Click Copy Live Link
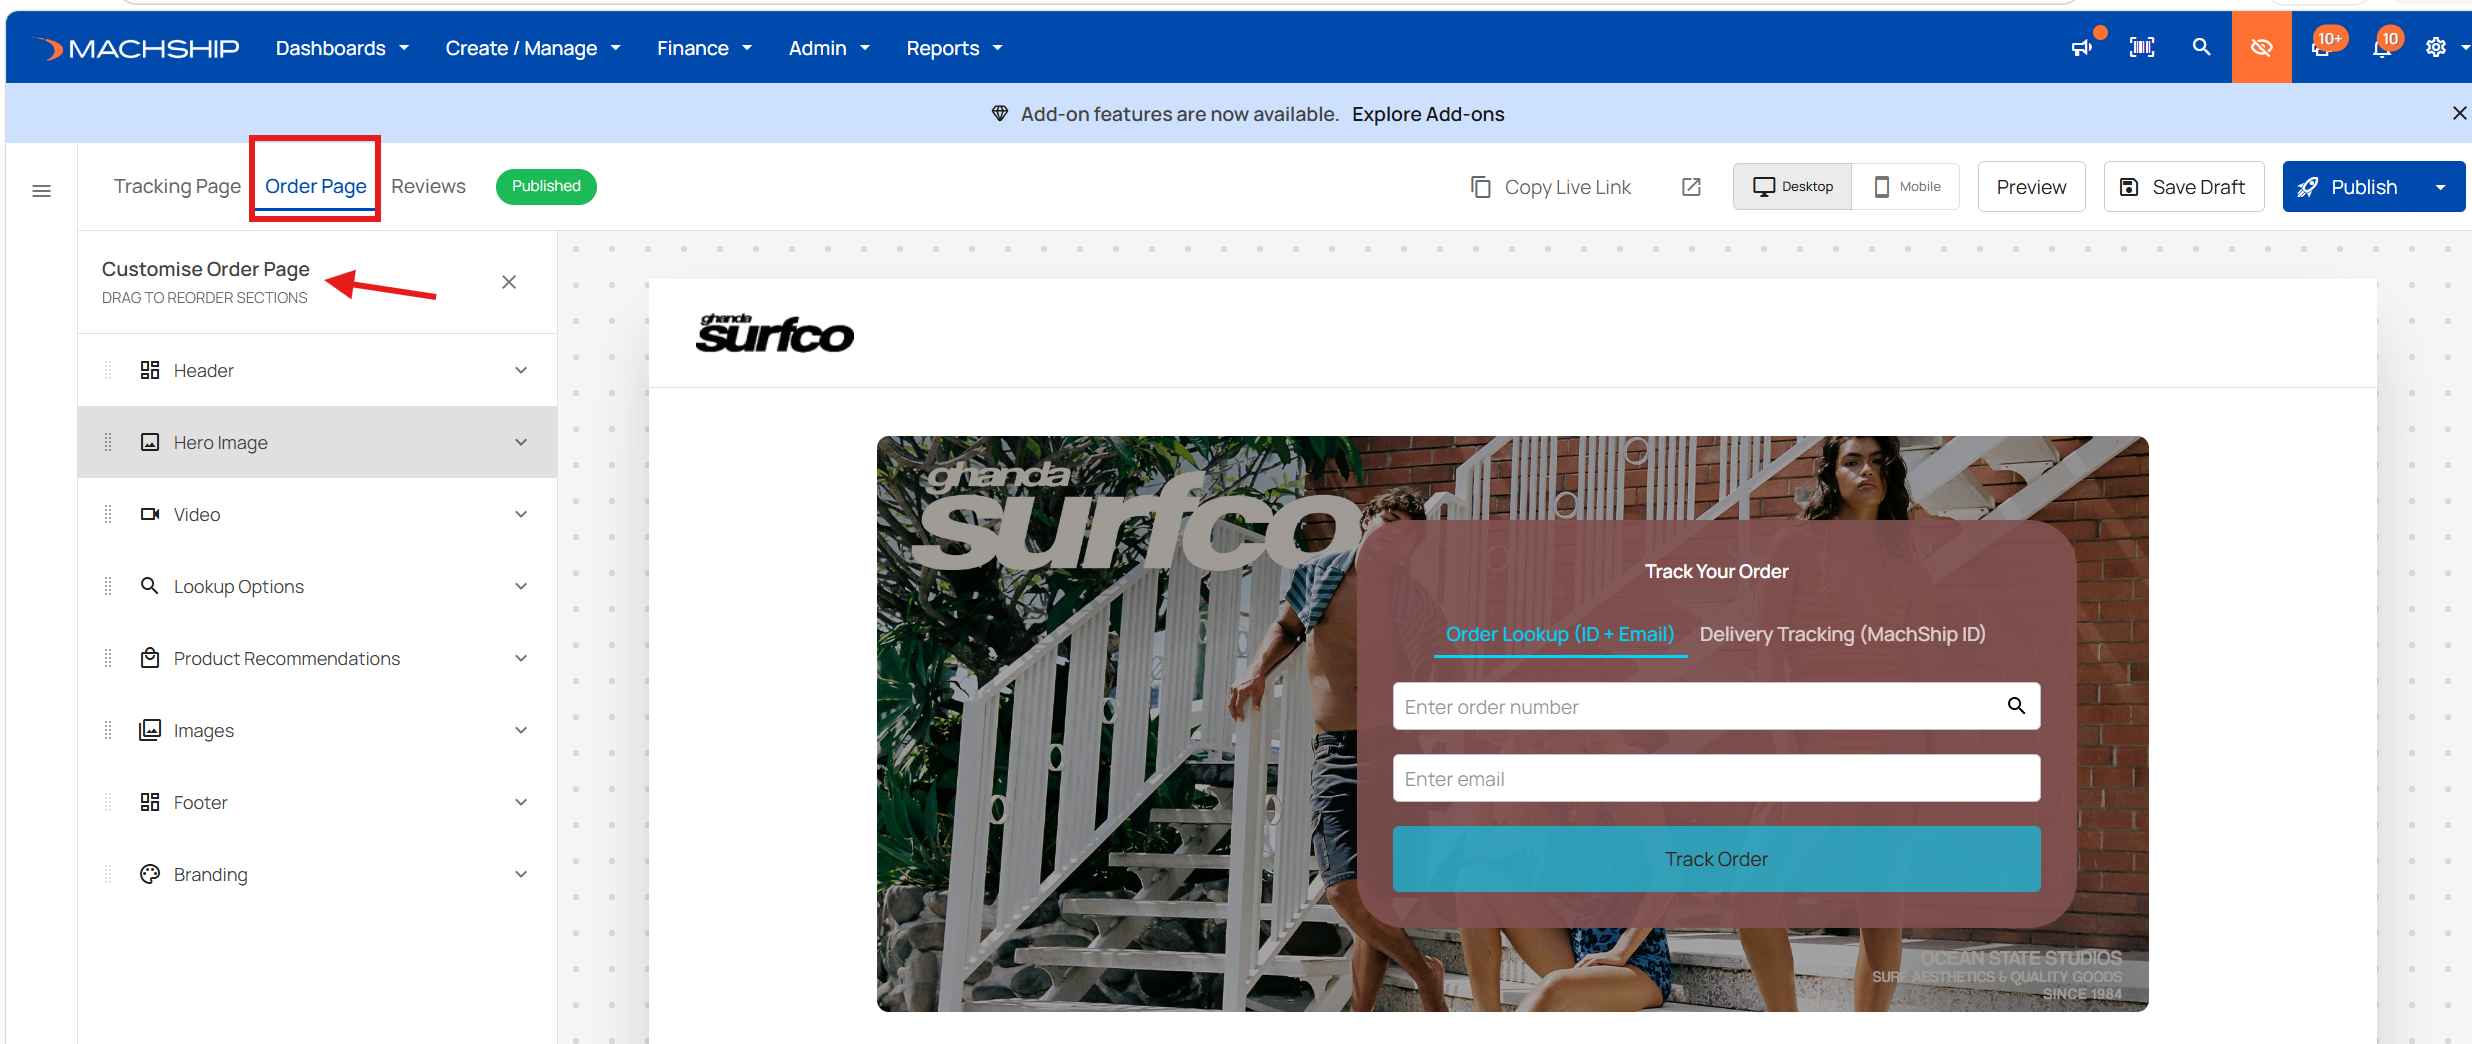This screenshot has width=2472, height=1044. (x=1551, y=187)
